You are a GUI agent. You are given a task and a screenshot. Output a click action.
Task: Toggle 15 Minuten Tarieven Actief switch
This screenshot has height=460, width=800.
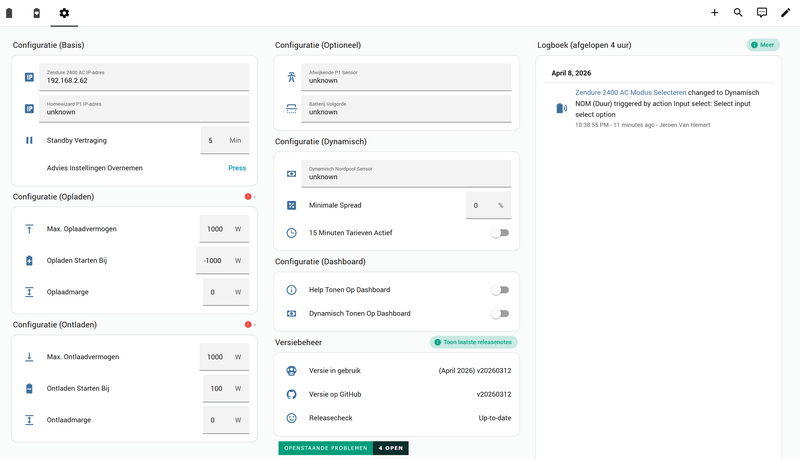pyautogui.click(x=500, y=233)
